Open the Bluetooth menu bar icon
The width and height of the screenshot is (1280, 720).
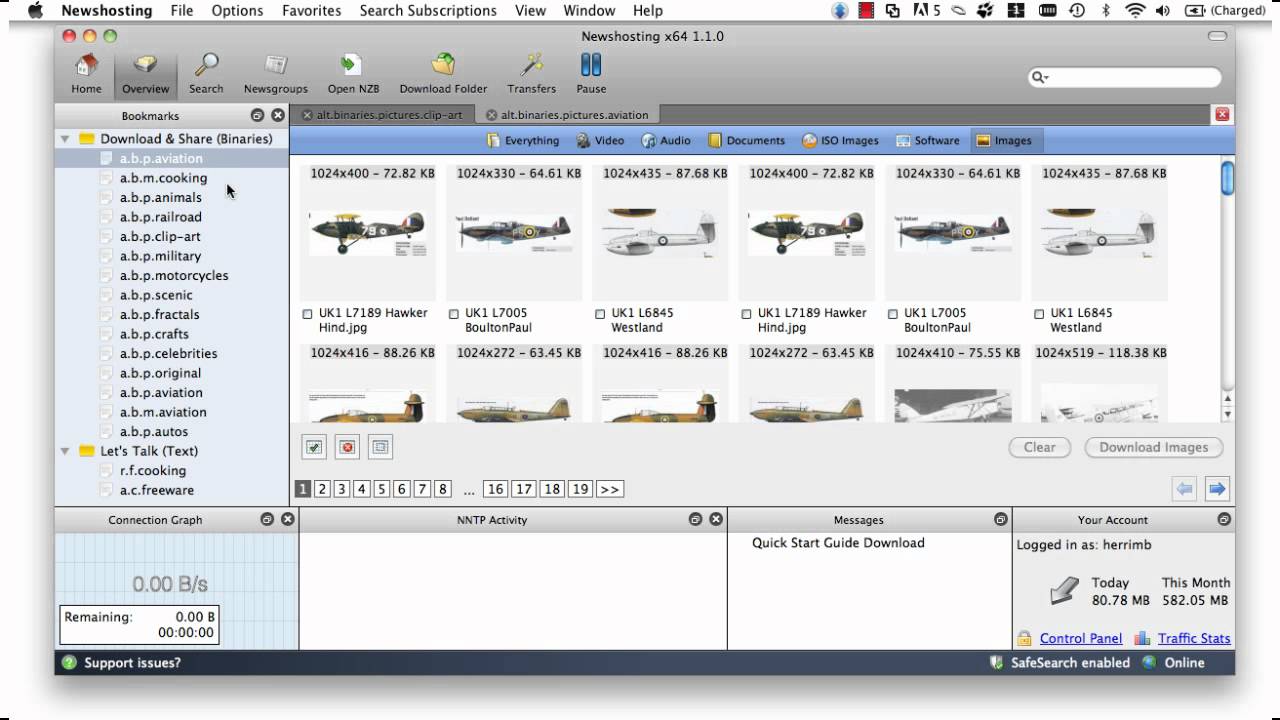1106,11
